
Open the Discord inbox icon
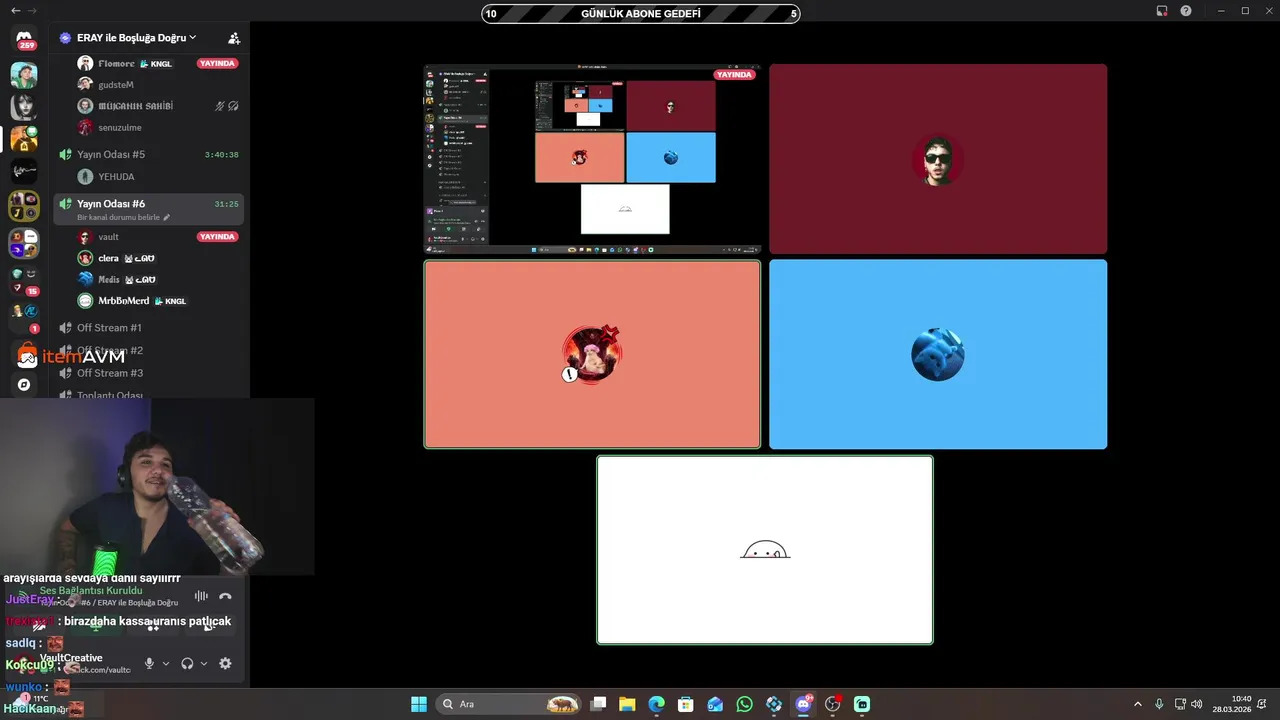1162,10
